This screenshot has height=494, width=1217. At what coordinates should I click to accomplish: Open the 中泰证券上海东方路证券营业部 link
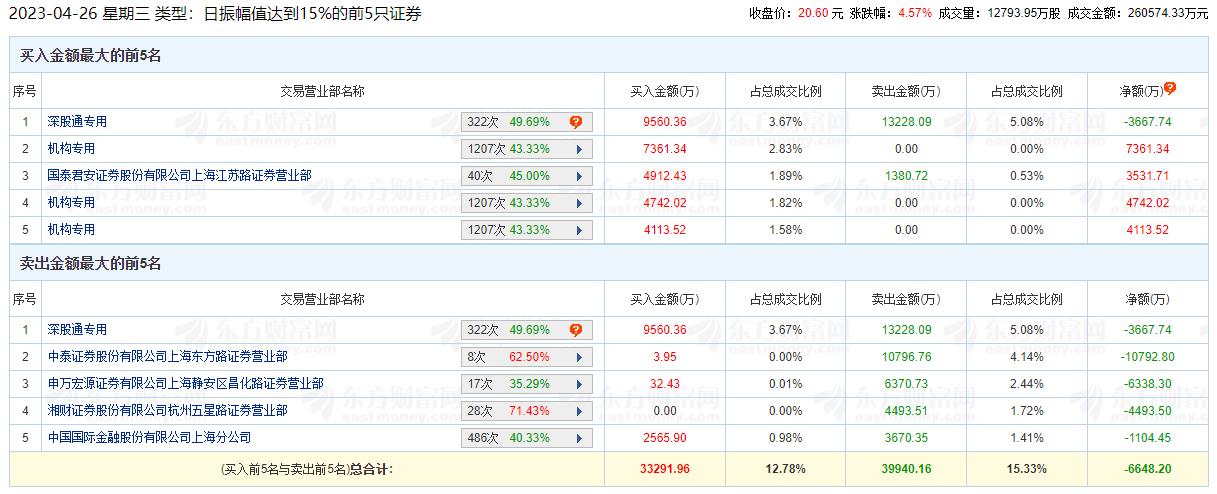point(167,357)
